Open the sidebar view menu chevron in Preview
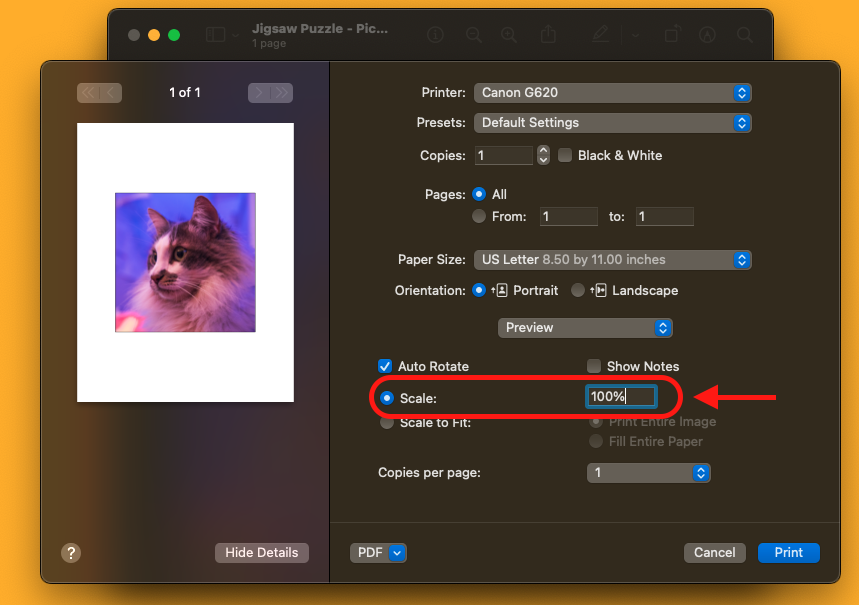Viewport: 859px width, 605px height. [x=236, y=36]
